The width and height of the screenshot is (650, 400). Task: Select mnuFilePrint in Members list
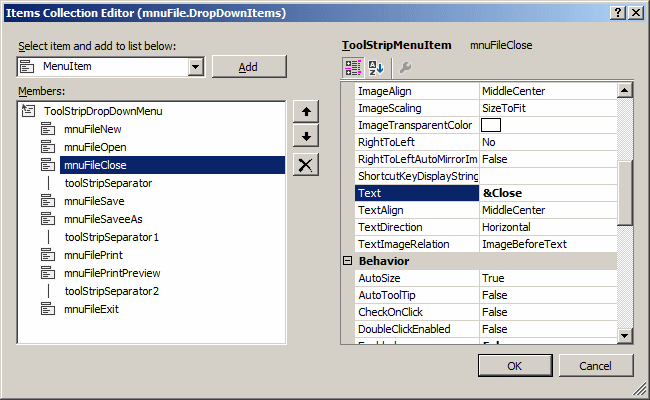coord(93,255)
